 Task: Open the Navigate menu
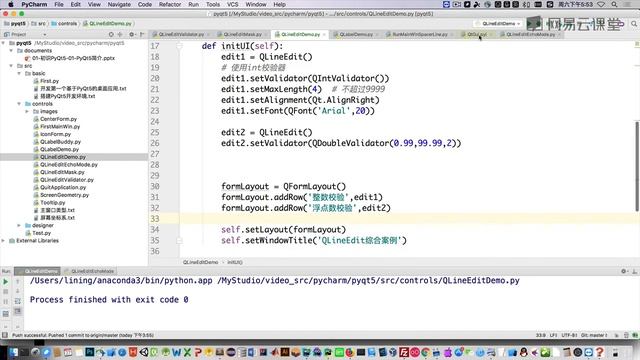pos(119,4)
